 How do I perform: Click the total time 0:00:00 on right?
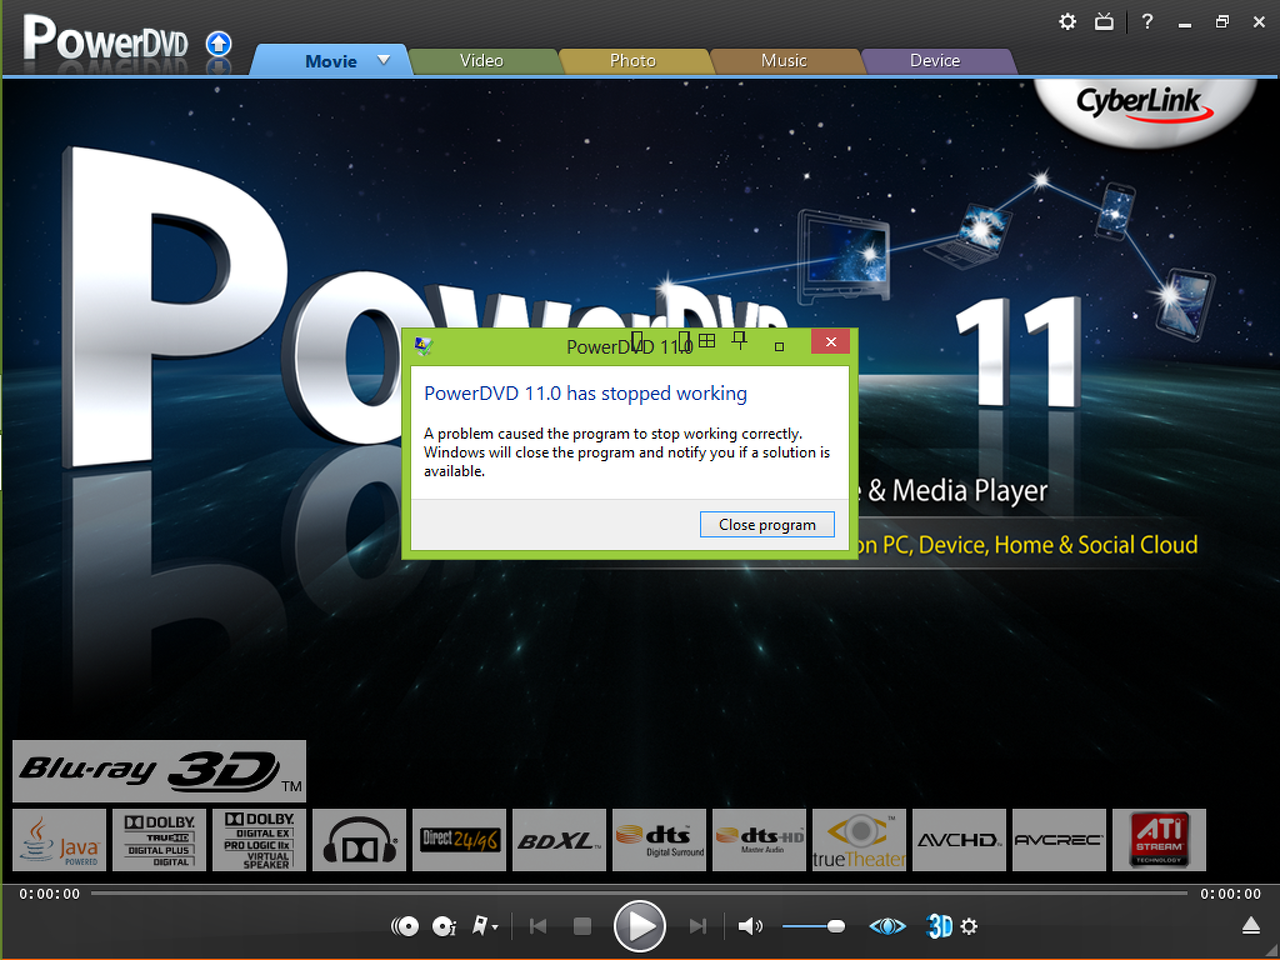coord(1231,894)
